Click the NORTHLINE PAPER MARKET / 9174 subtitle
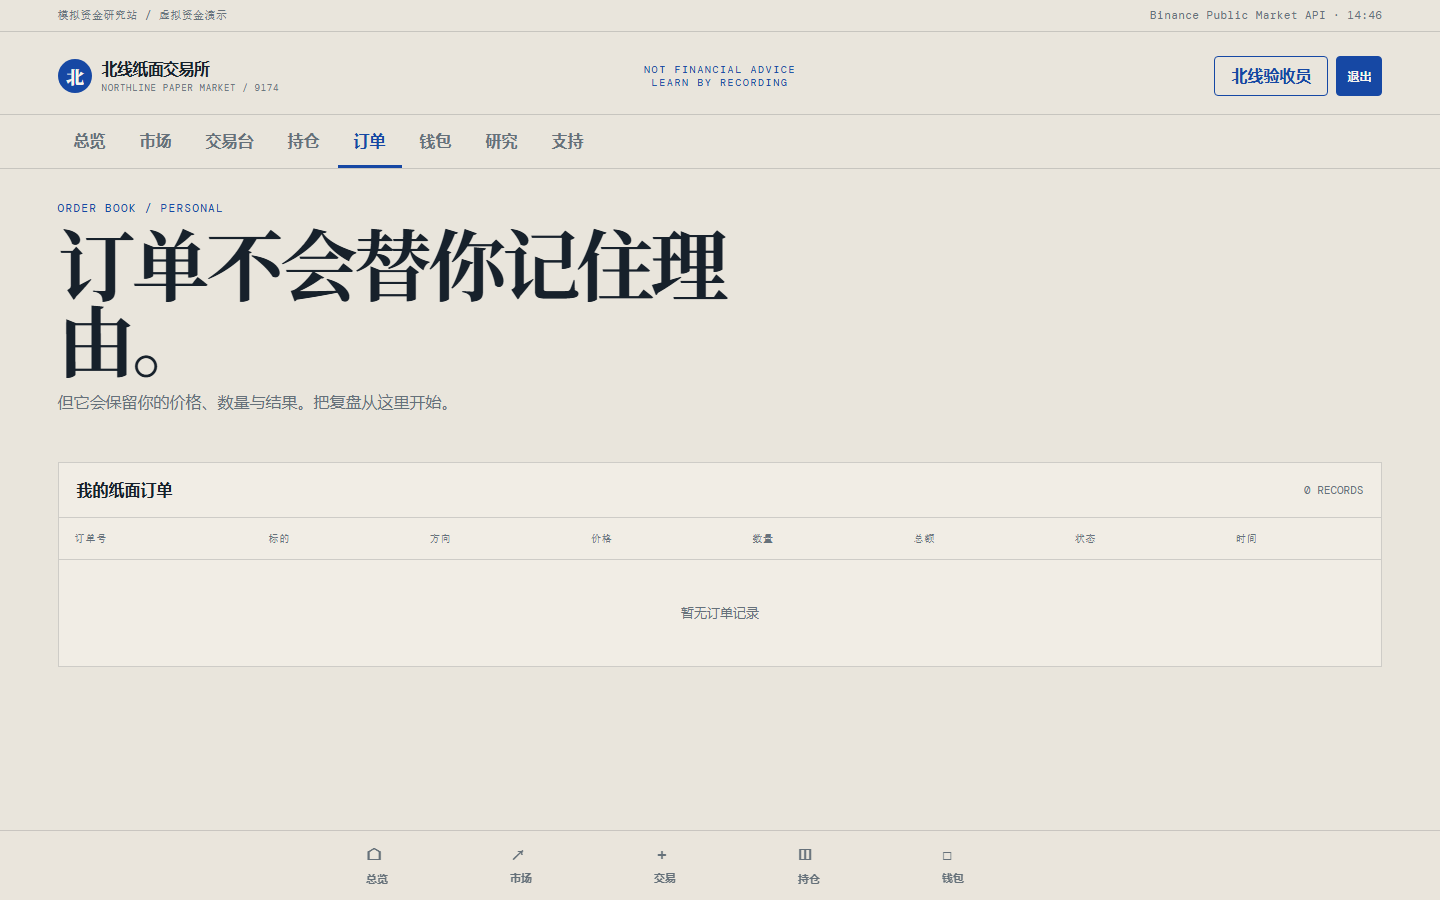Screen dimensions: 1440x900 click(190, 88)
